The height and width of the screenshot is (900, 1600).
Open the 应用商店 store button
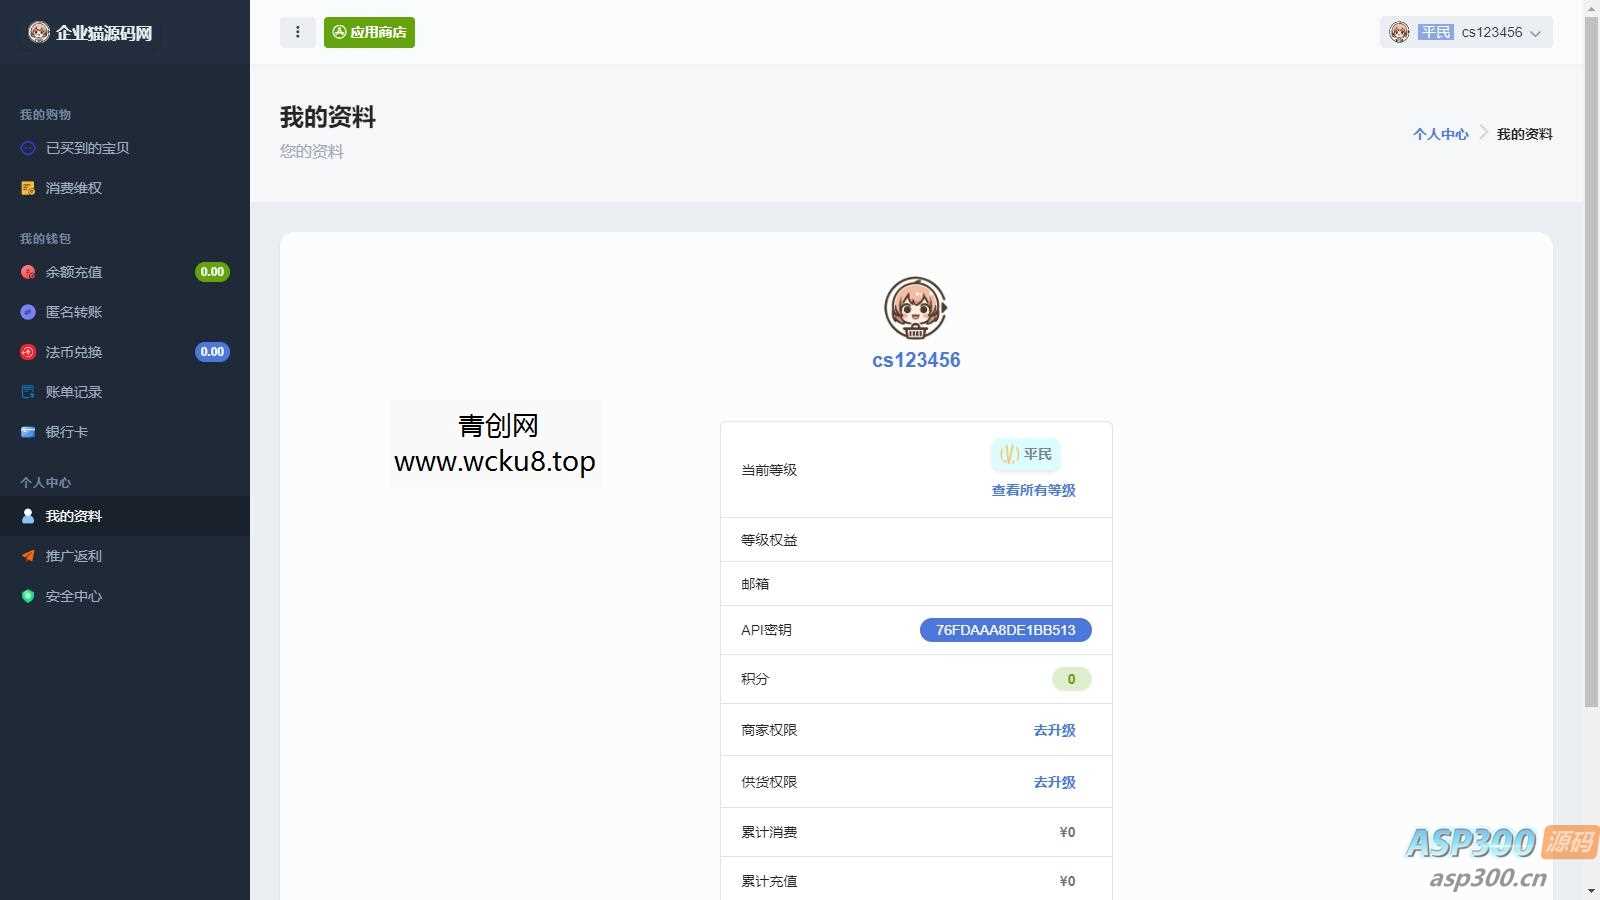pyautogui.click(x=369, y=31)
